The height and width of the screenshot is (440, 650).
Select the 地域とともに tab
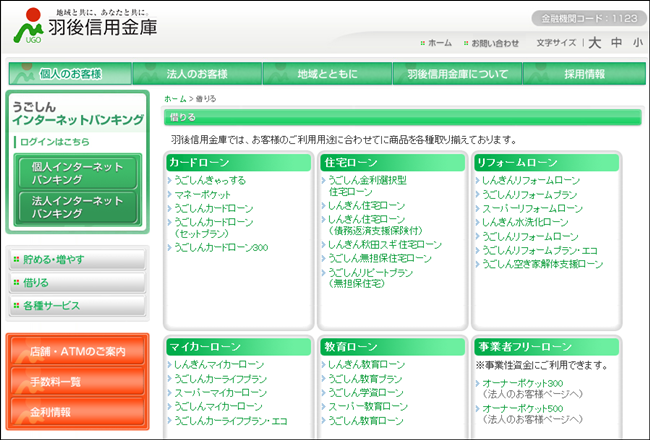[x=327, y=74]
